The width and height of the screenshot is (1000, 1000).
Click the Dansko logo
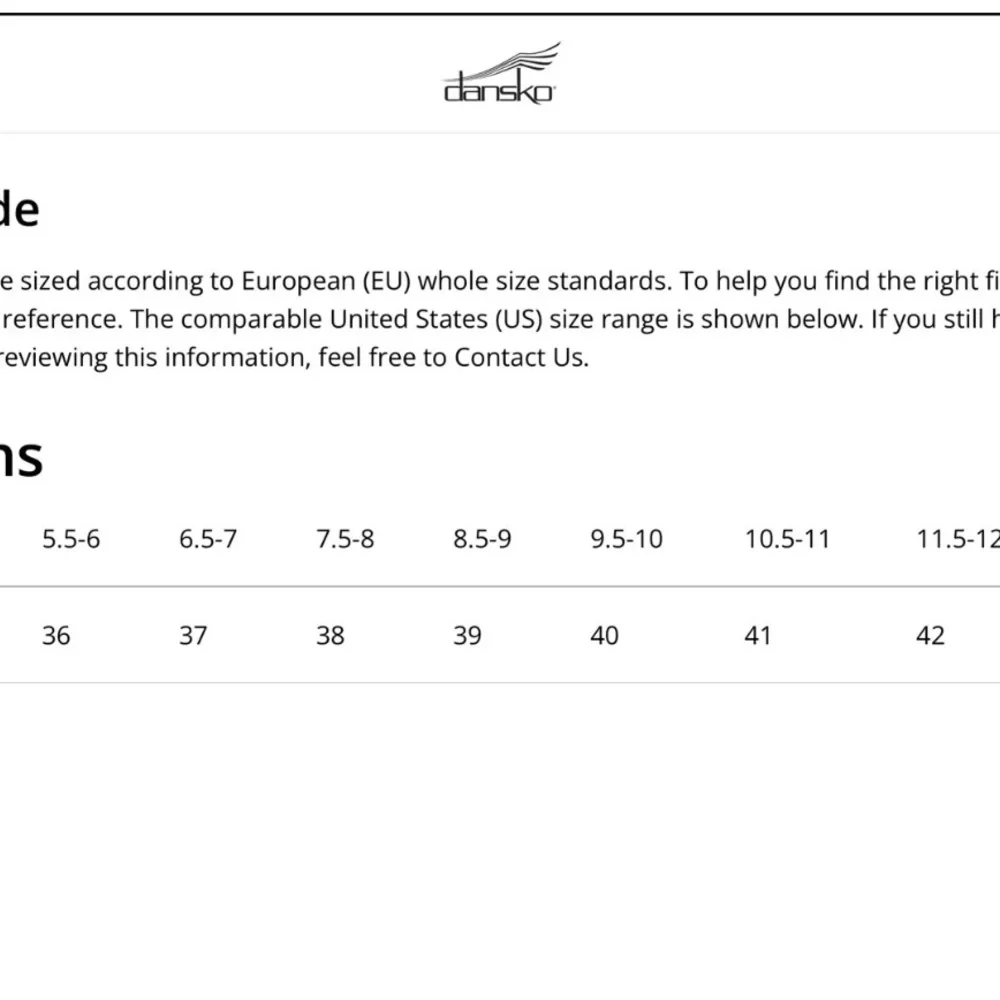(x=500, y=76)
